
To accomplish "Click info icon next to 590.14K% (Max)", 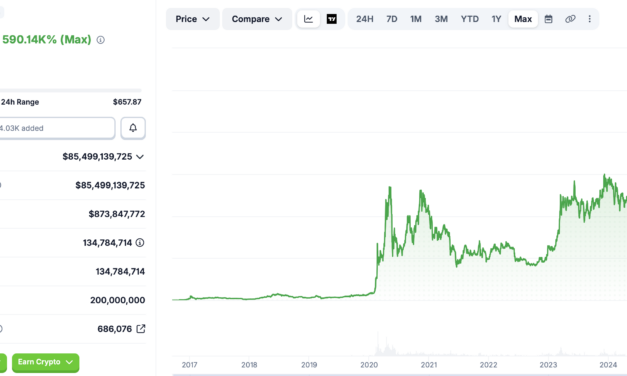I will (101, 40).
